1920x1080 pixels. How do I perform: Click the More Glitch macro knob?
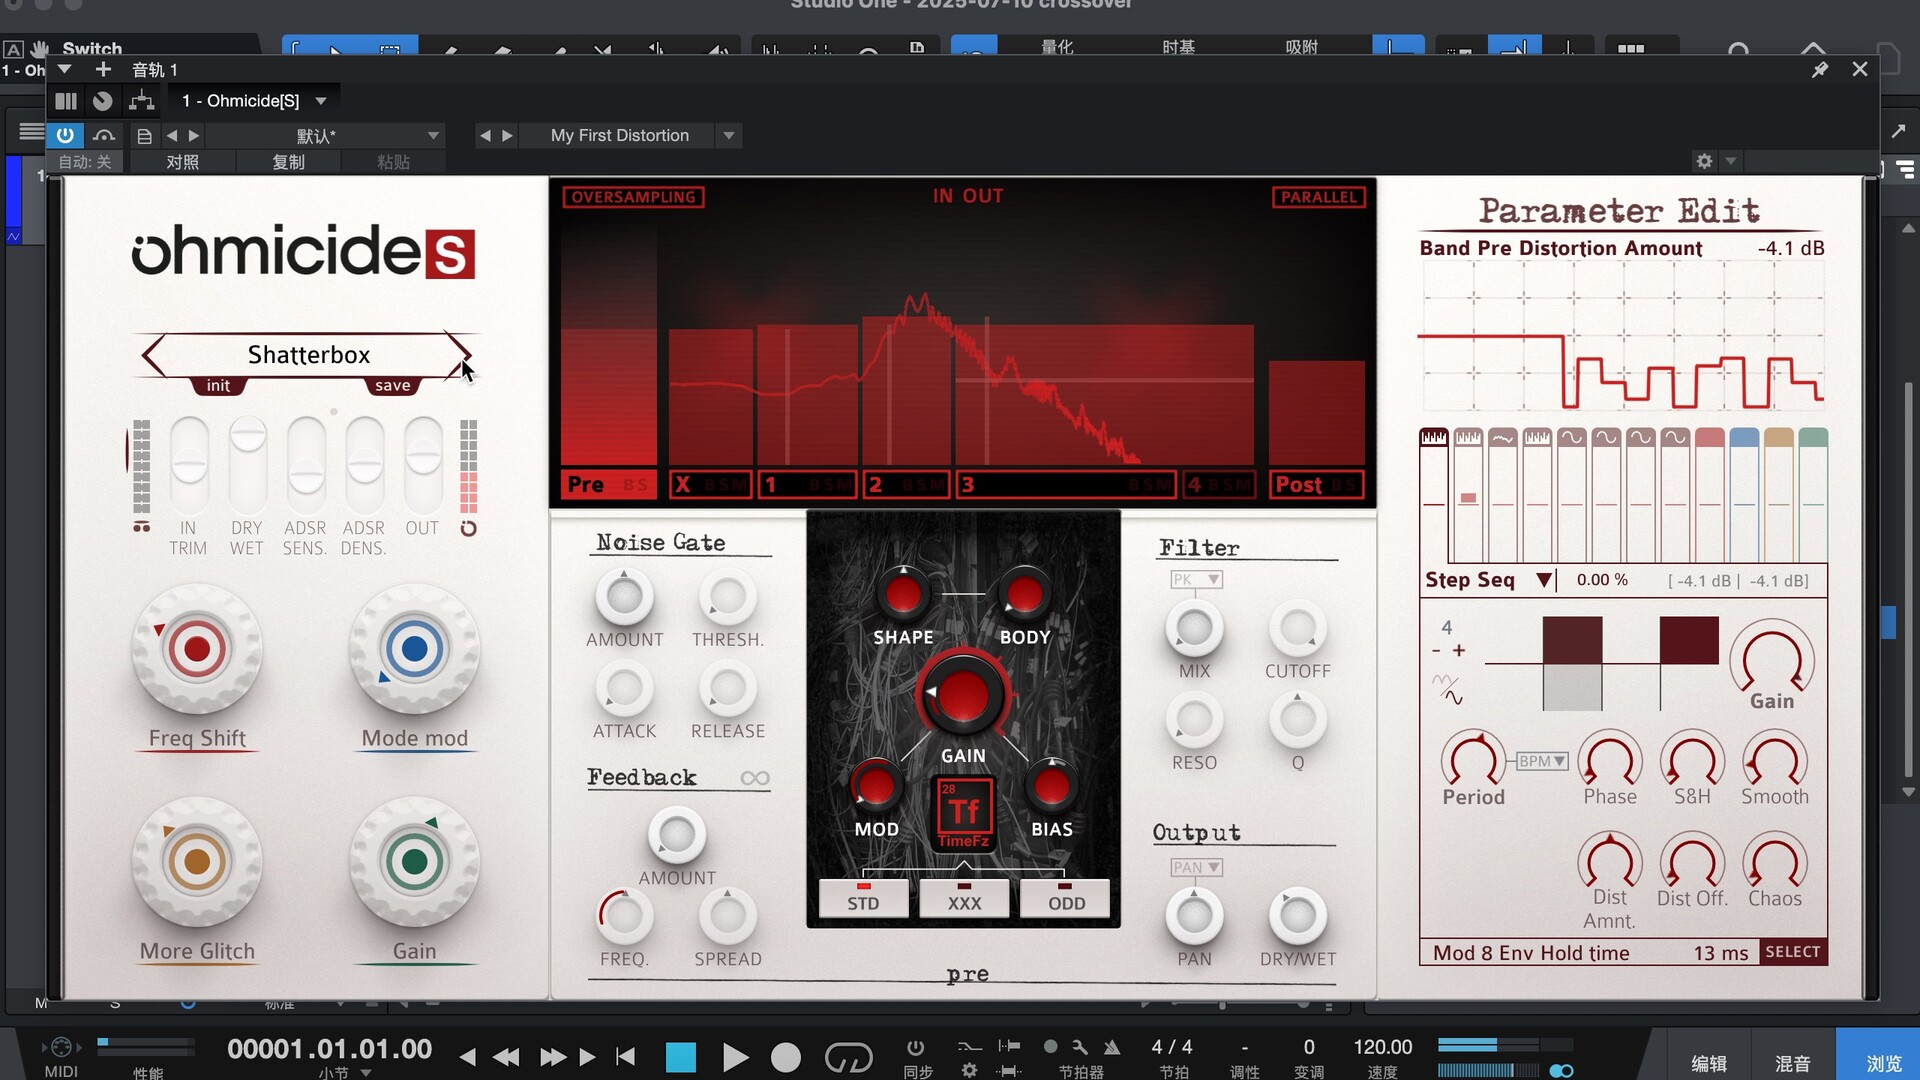pyautogui.click(x=197, y=862)
